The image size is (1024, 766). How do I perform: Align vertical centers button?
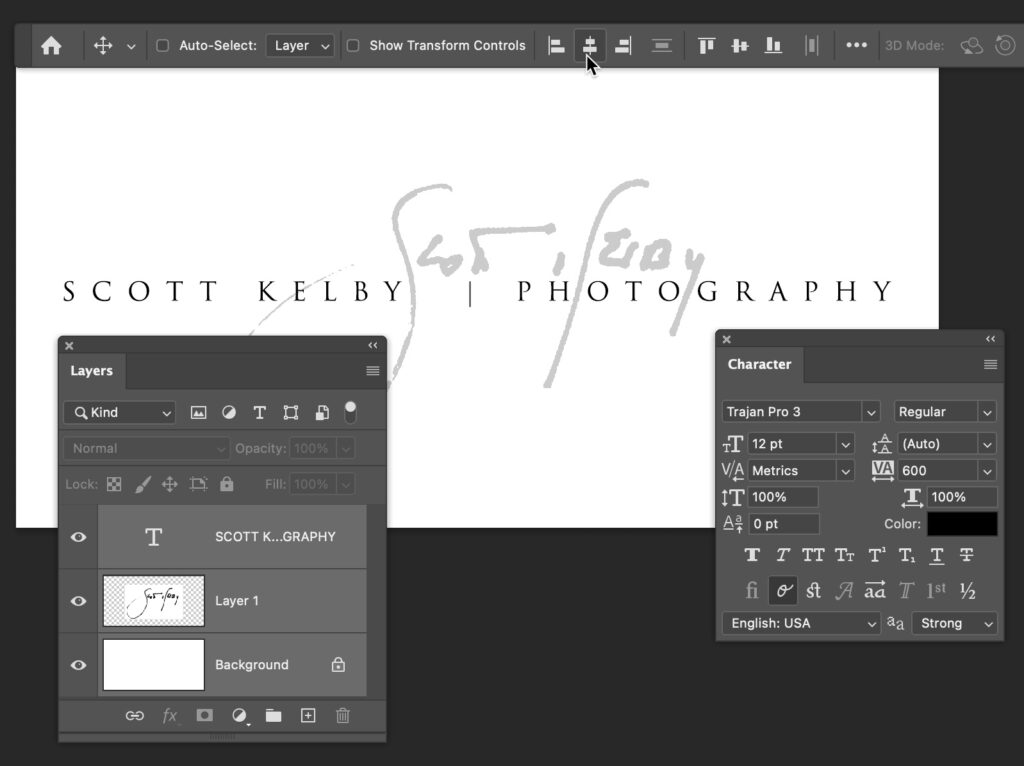pos(740,46)
